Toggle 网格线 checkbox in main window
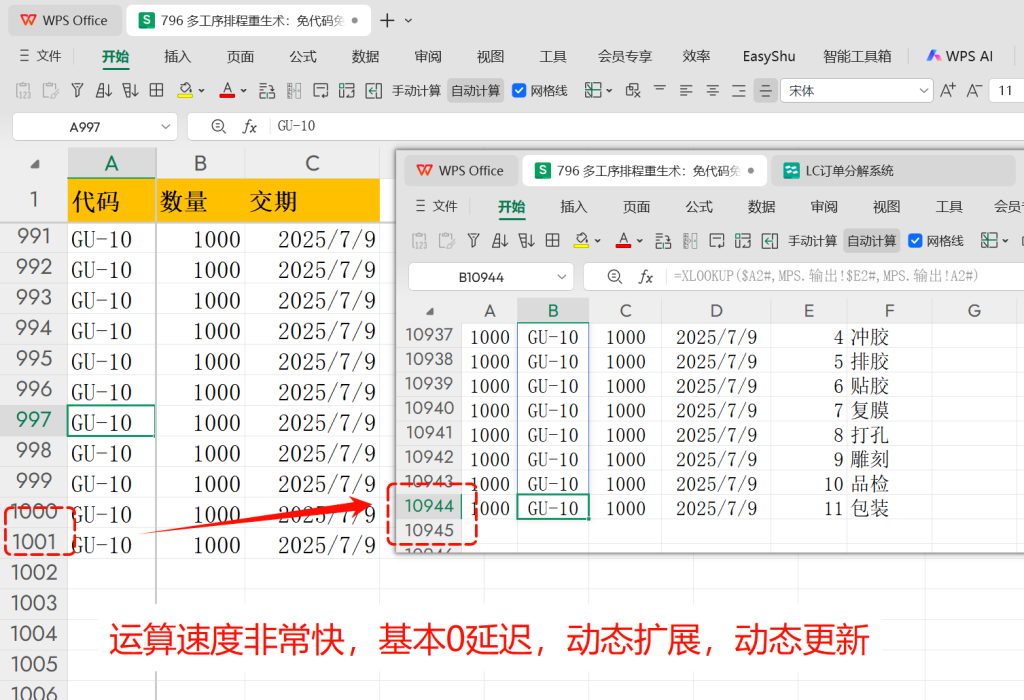 pos(519,91)
